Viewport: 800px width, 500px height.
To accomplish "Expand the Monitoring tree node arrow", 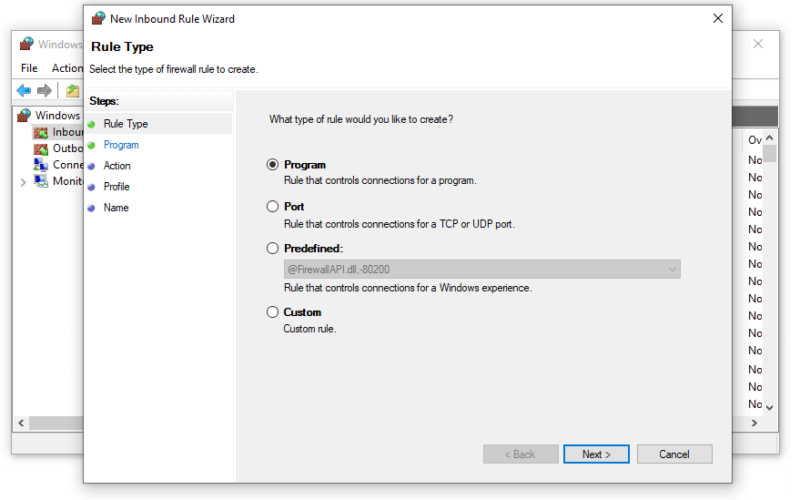I will [23, 182].
